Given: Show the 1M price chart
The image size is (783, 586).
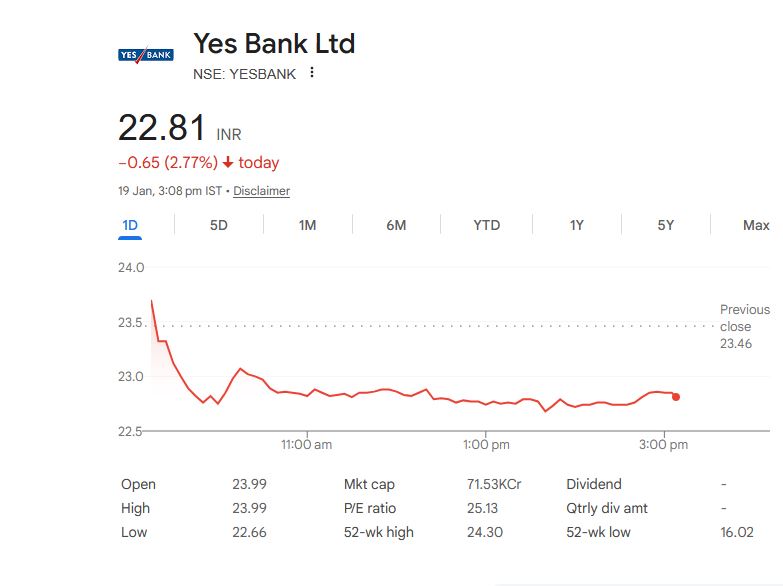Looking at the screenshot, I should pyautogui.click(x=307, y=225).
